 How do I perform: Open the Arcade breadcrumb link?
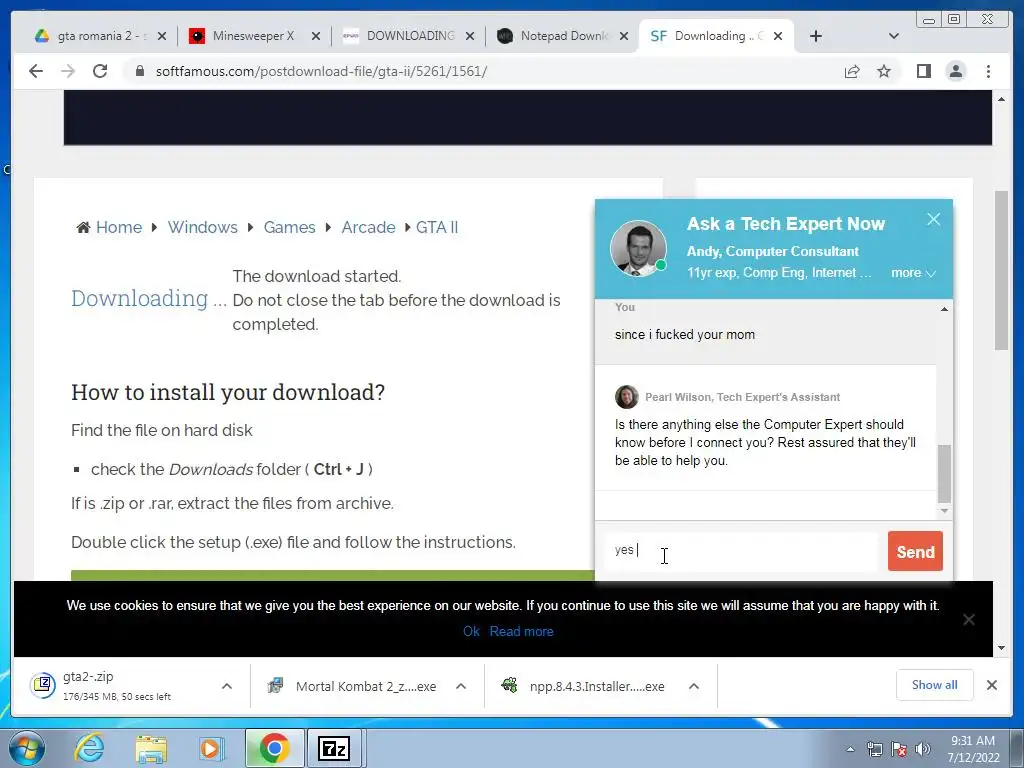(x=368, y=227)
